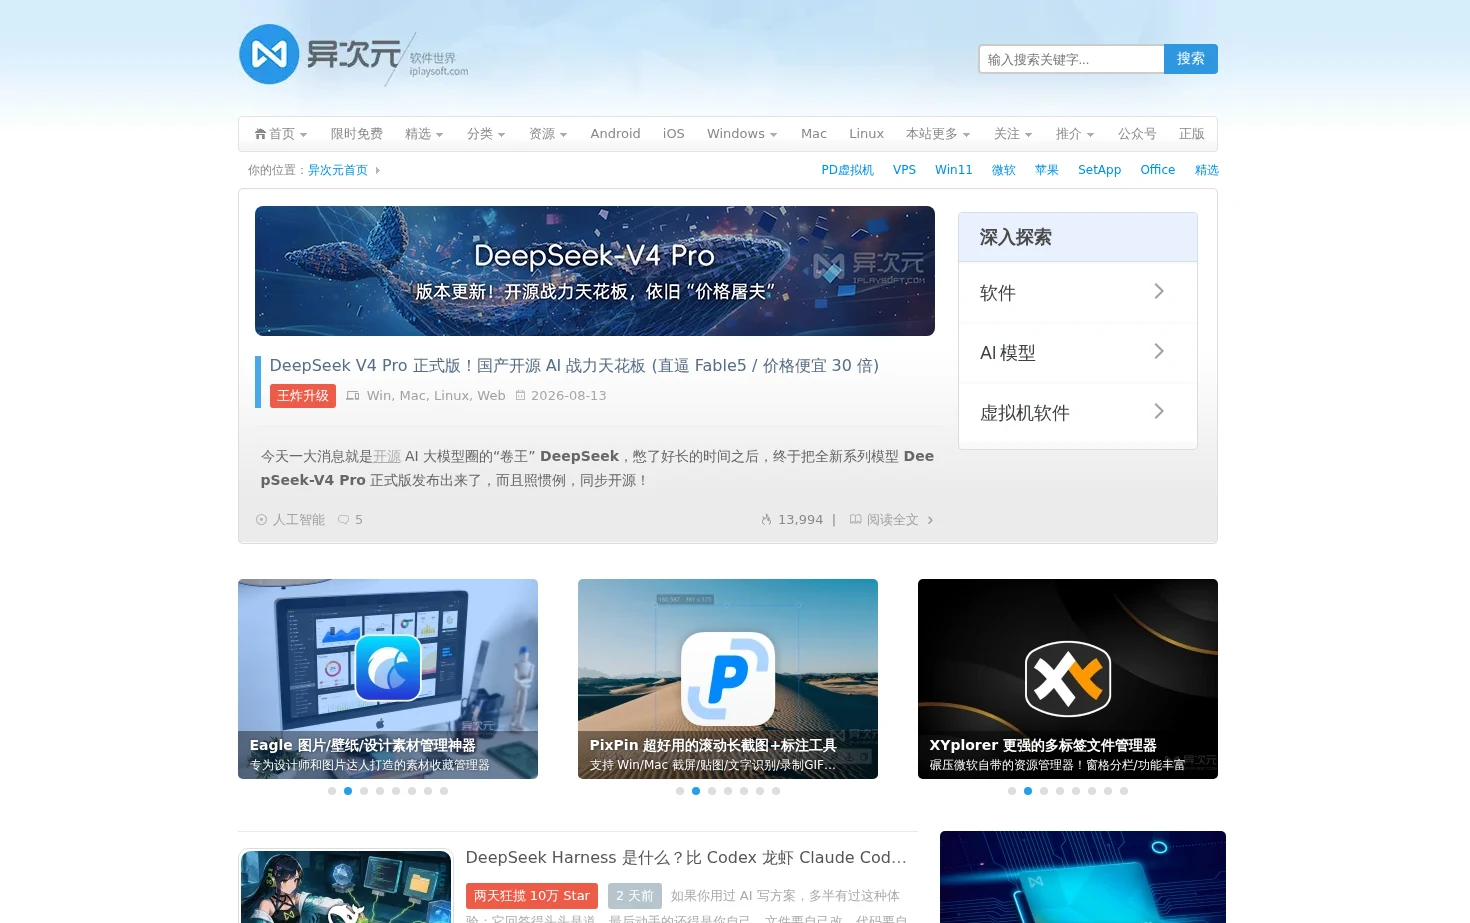
Task: Open the Linux menu item
Action: click(x=866, y=134)
